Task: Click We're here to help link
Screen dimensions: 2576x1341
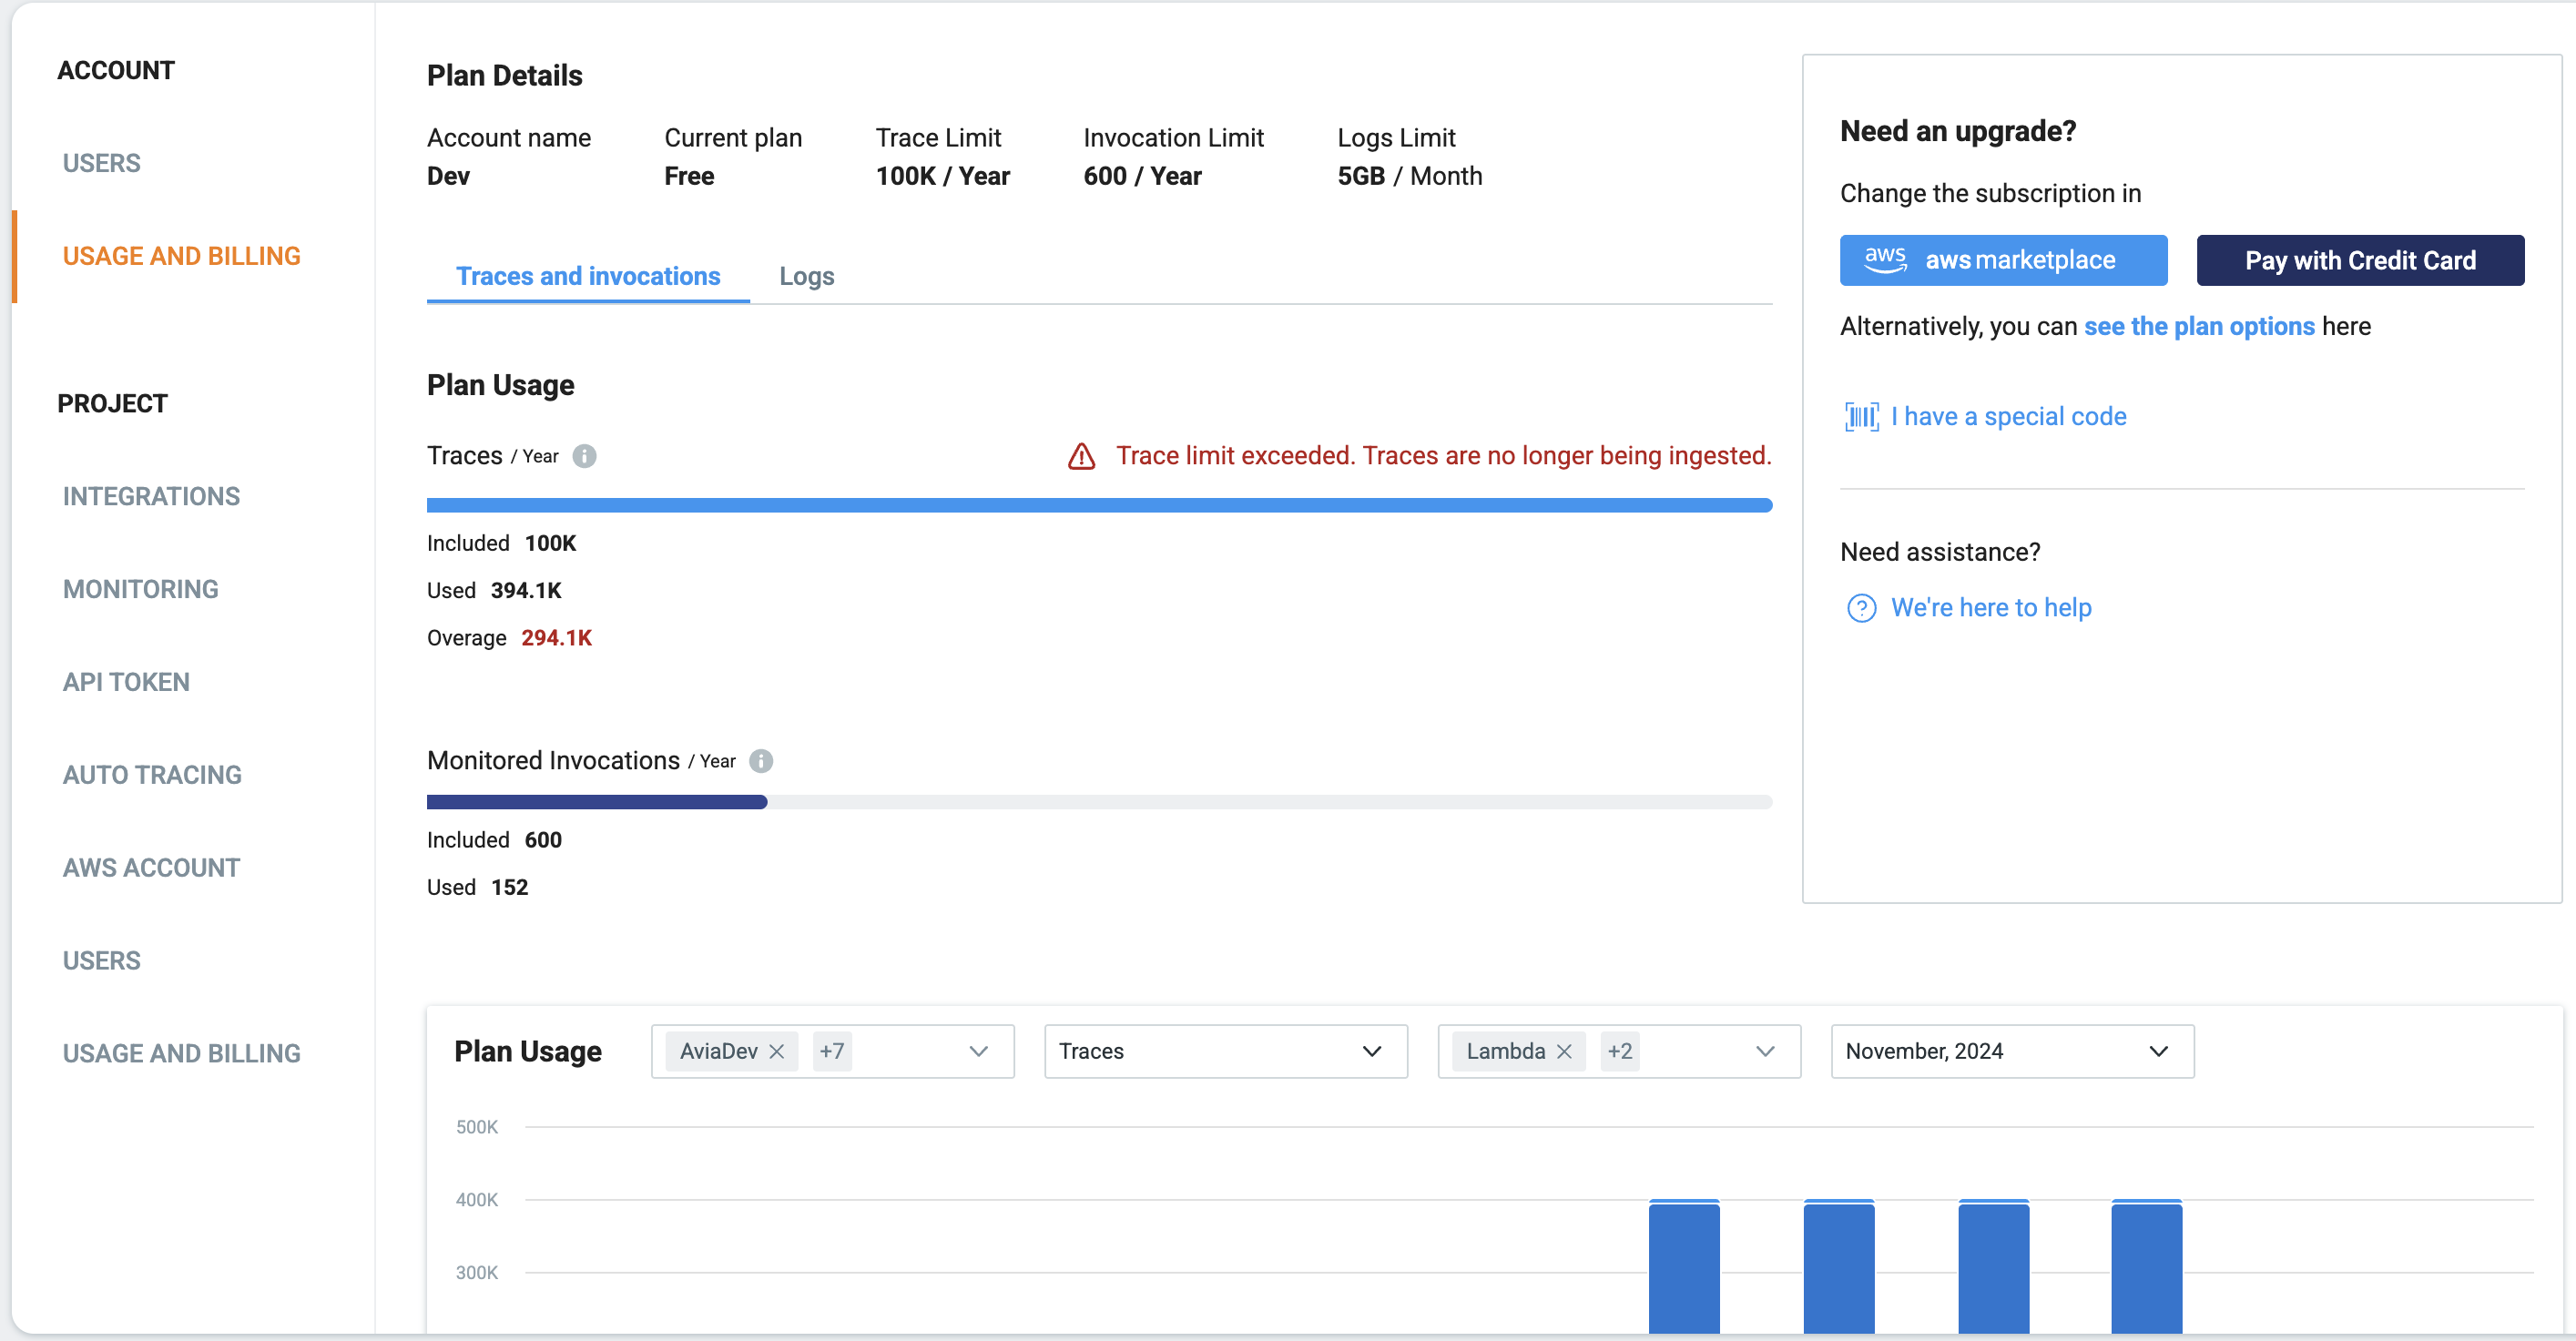Action: (x=1991, y=608)
